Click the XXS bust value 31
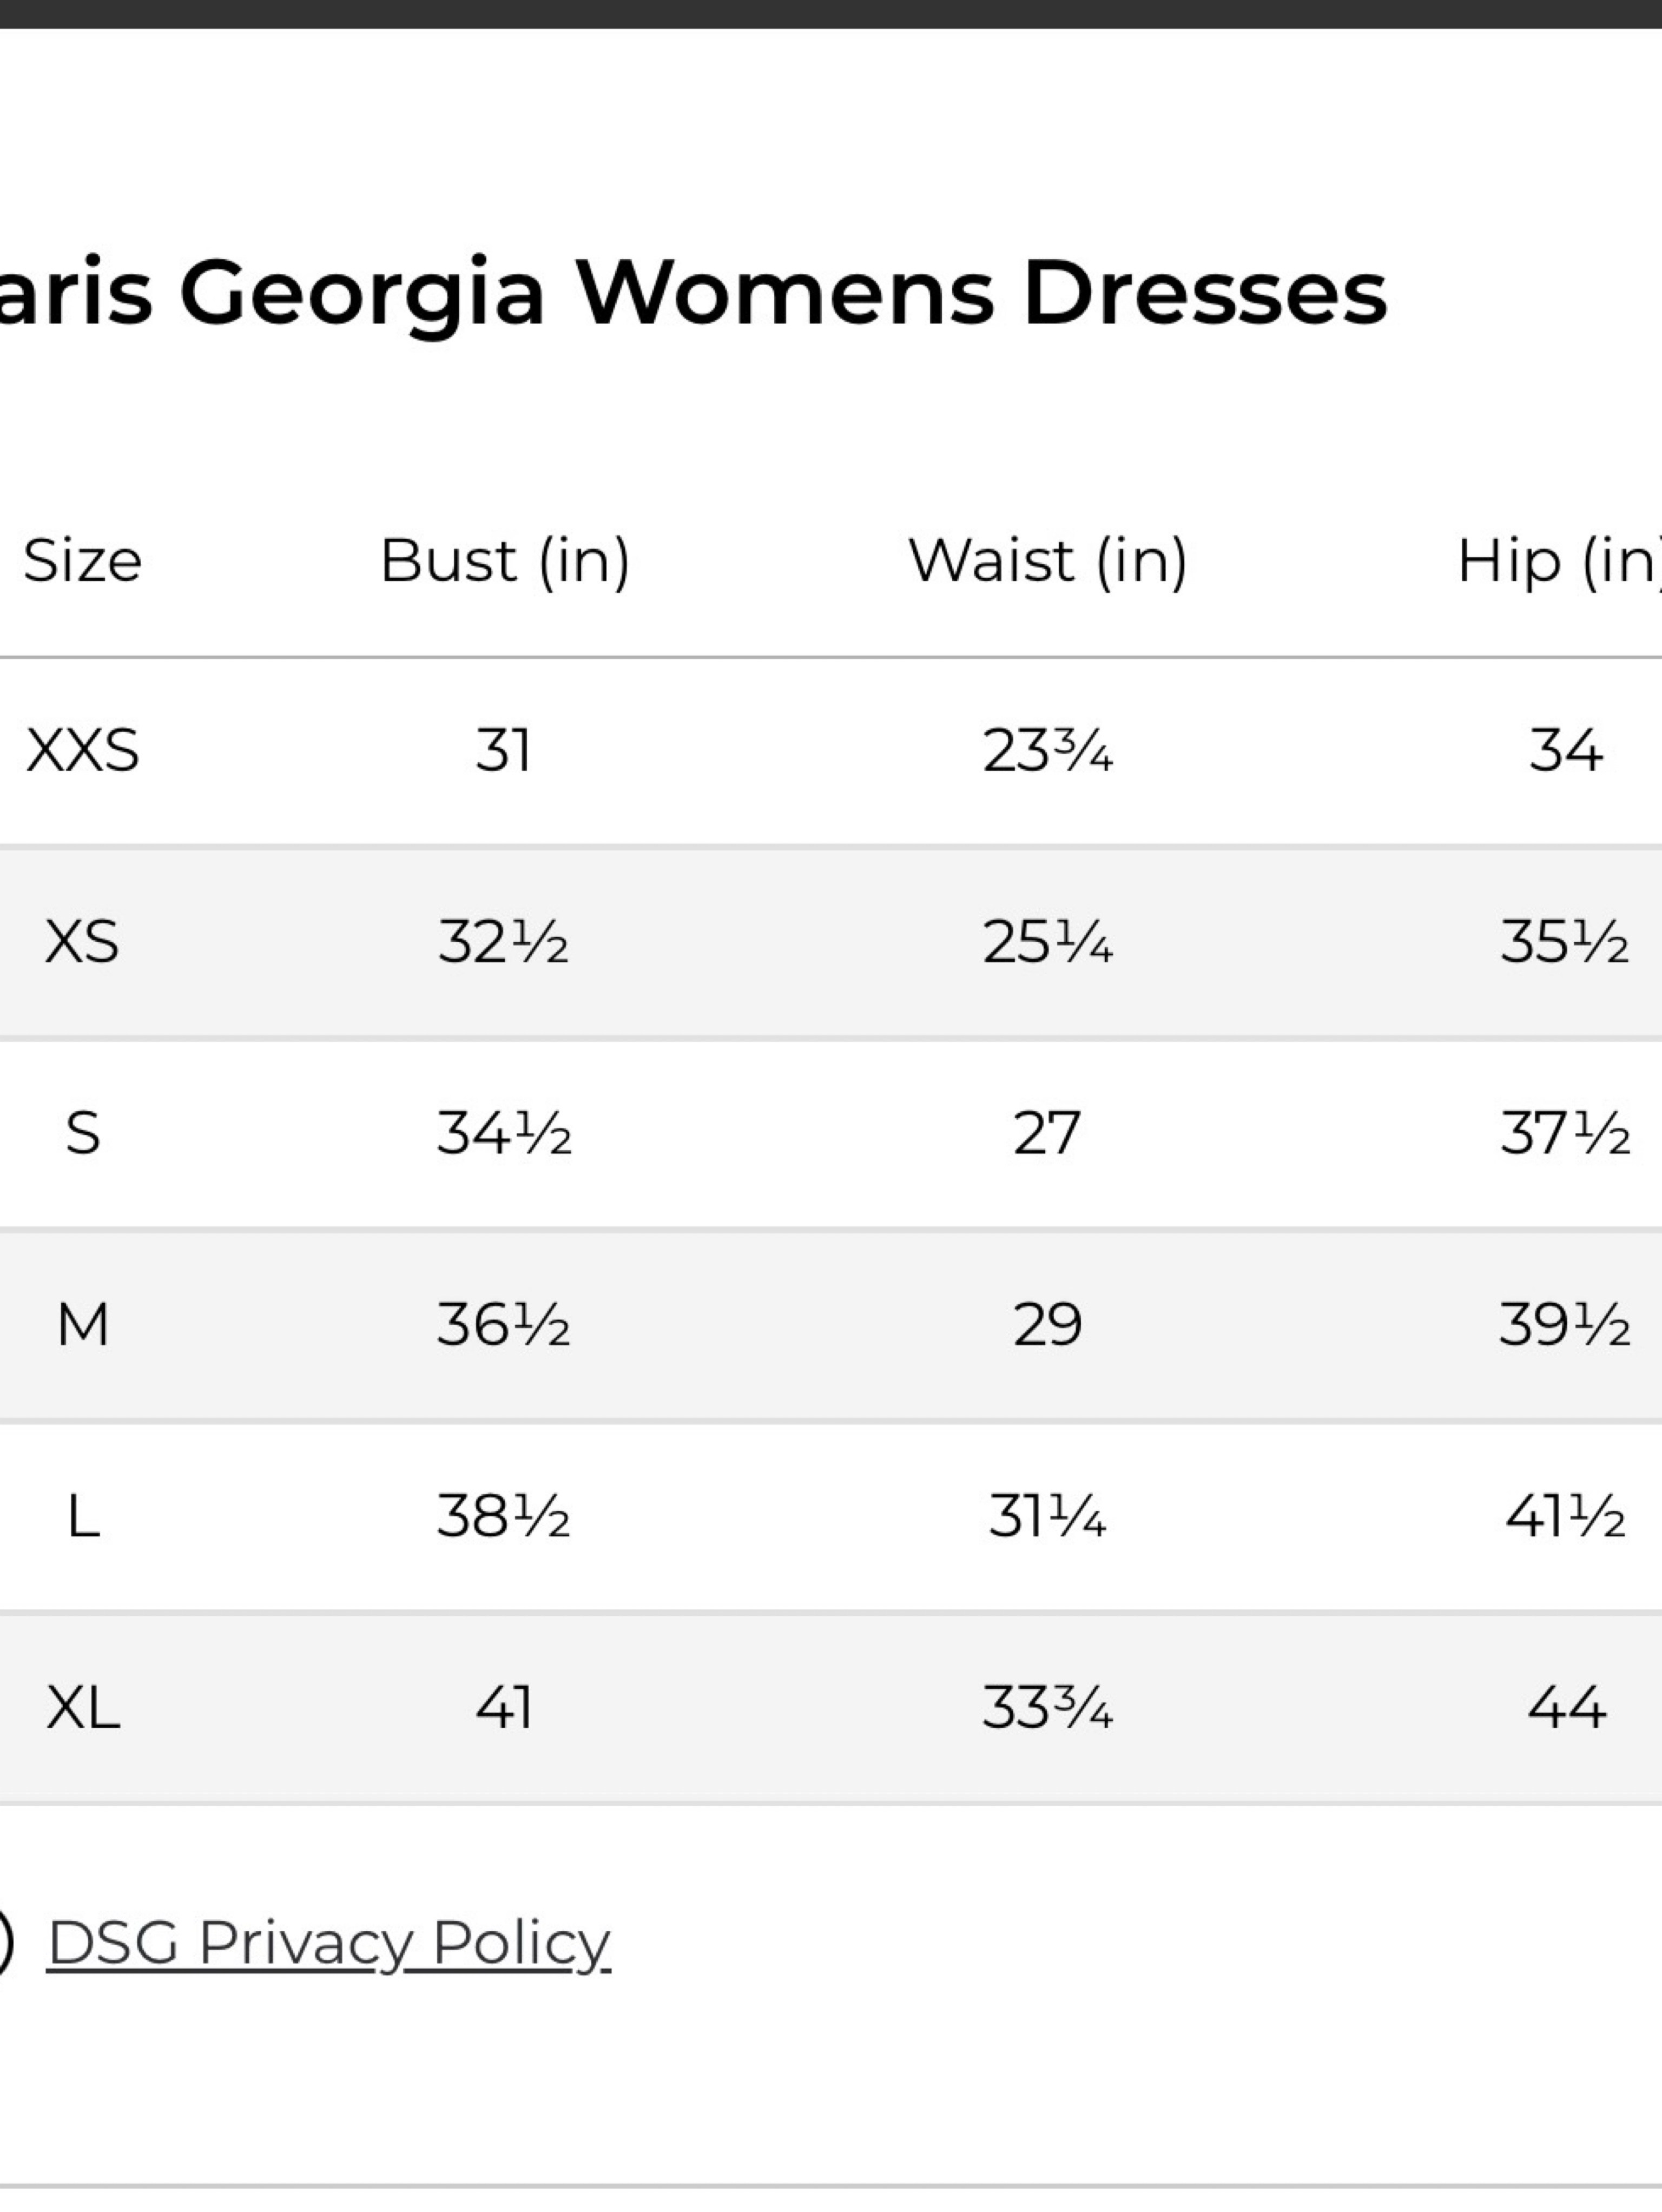1662x2212 pixels. pyautogui.click(x=503, y=751)
